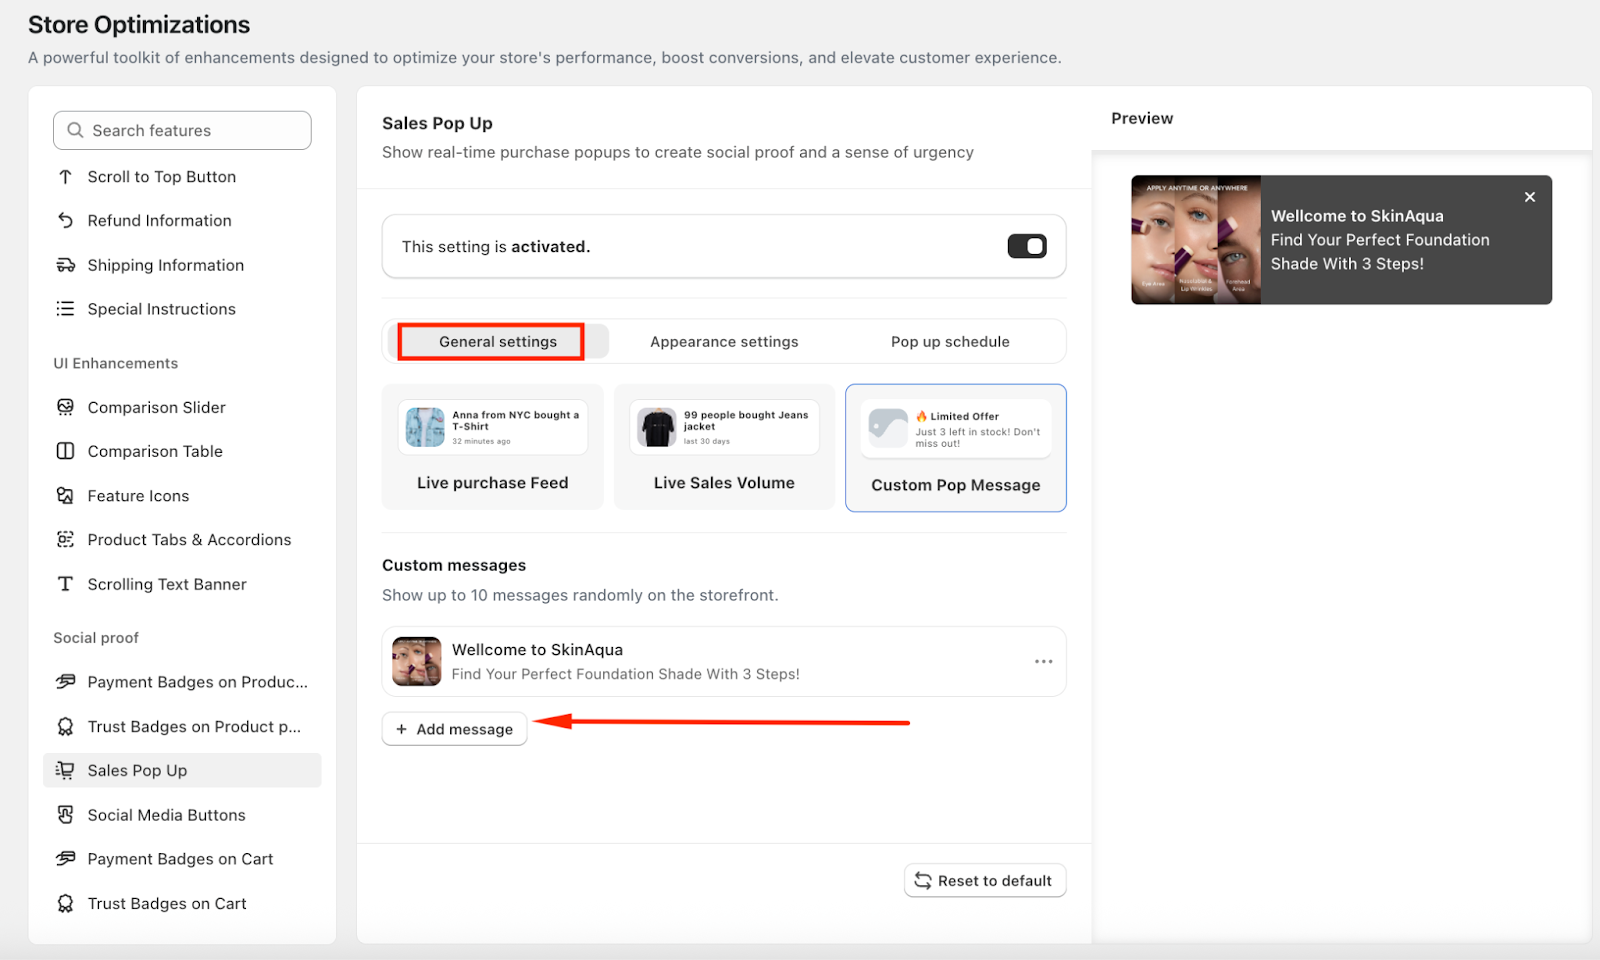Click the Sales Pop Up cart icon
1600x960 pixels.
point(65,771)
